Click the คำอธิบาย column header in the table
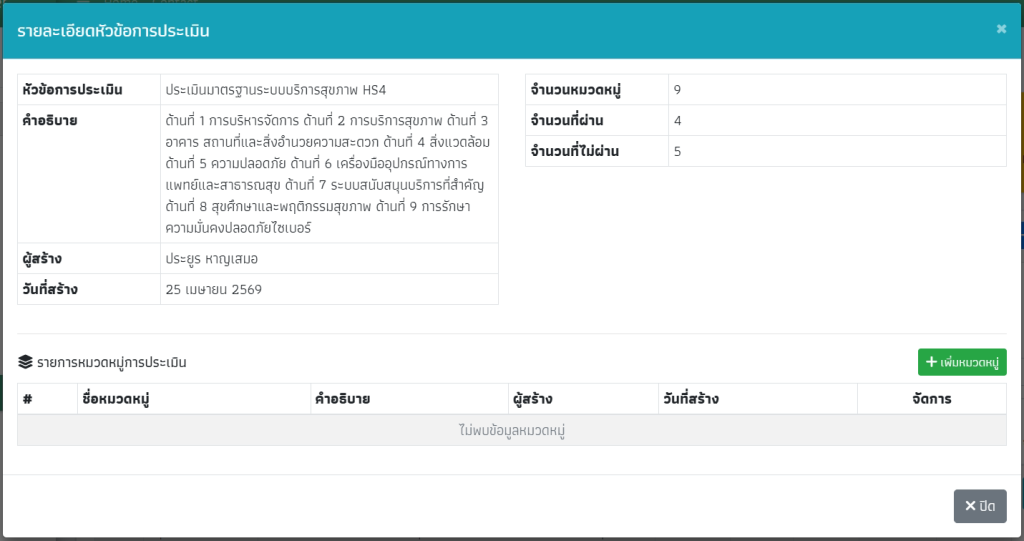The height and width of the screenshot is (541, 1024). coord(342,399)
